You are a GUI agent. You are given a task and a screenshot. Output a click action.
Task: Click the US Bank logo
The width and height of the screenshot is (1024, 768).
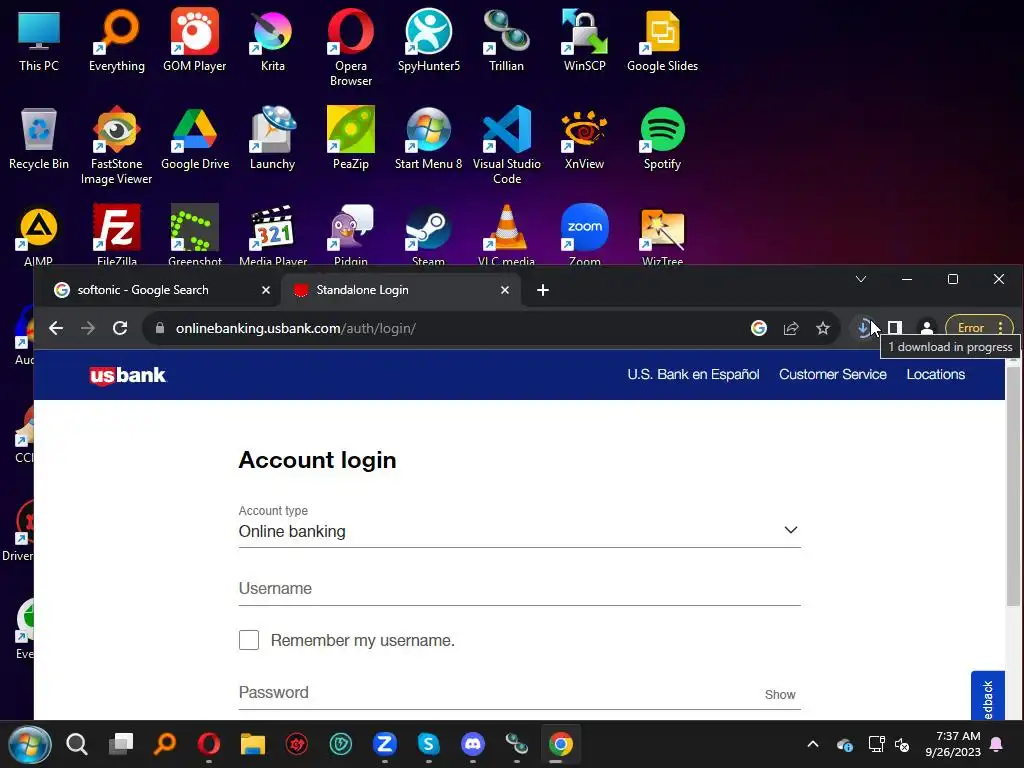(x=127, y=376)
